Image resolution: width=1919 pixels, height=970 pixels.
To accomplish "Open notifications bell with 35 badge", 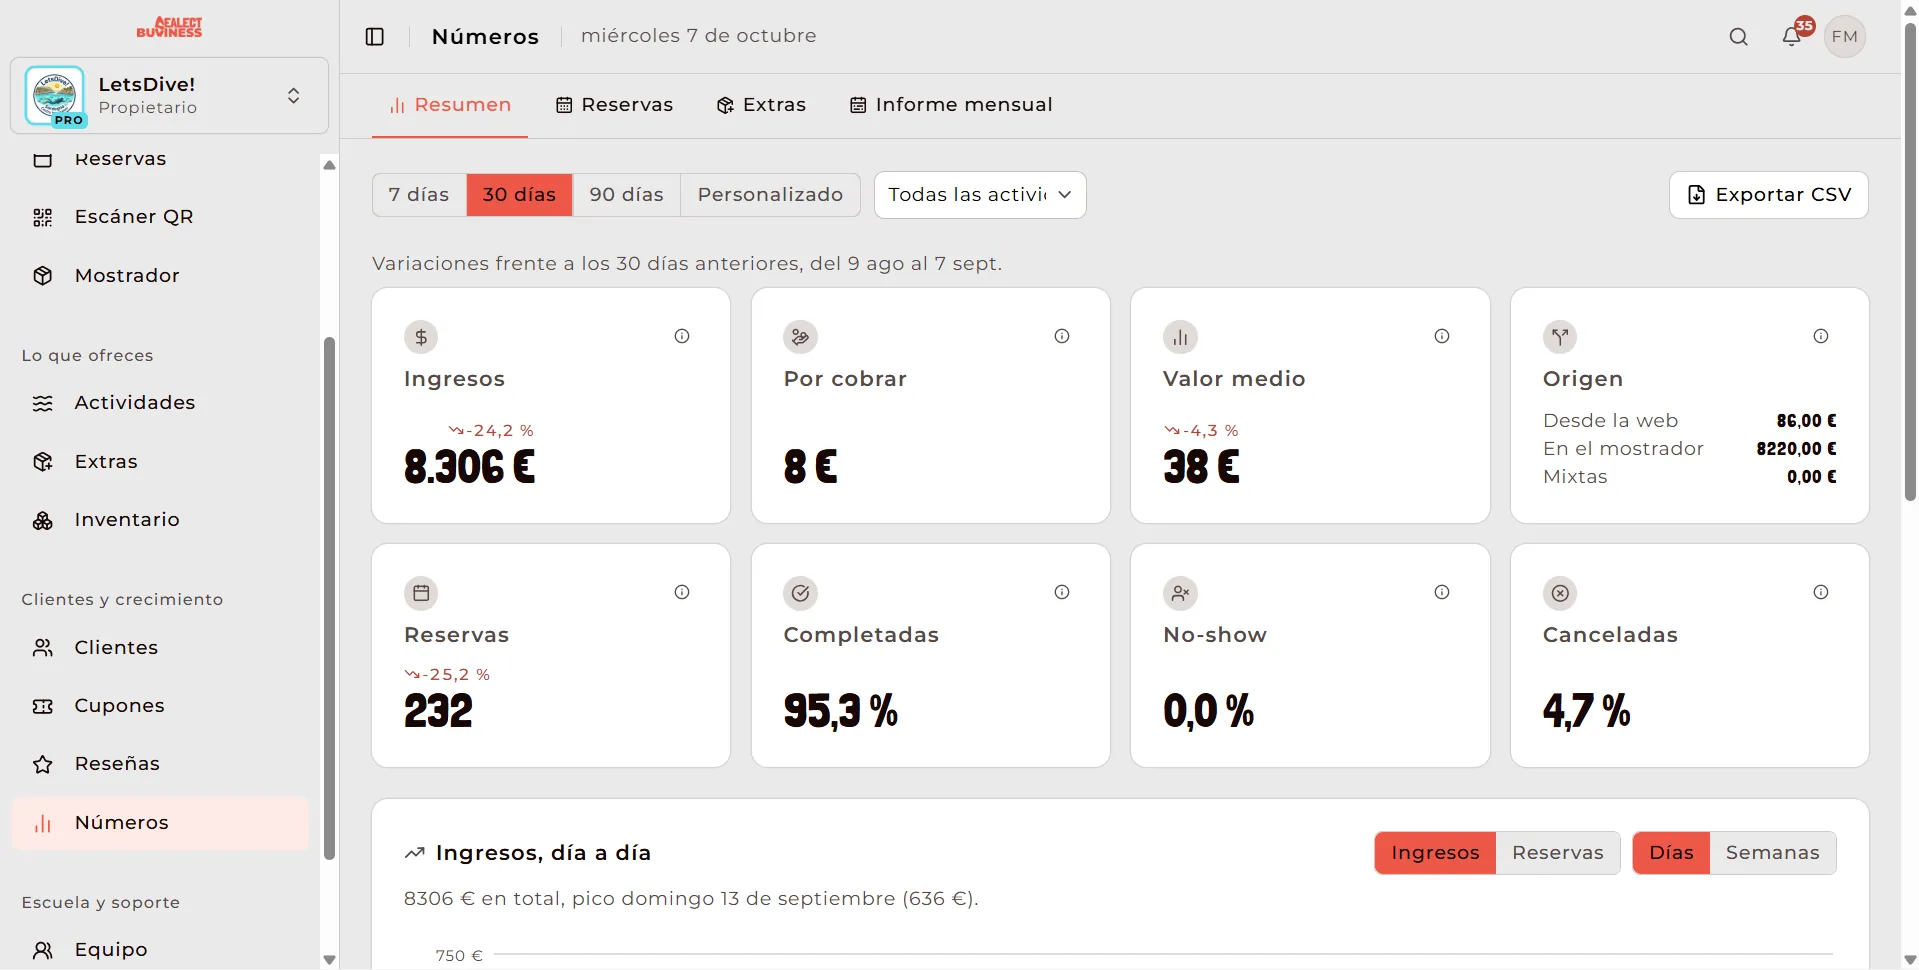I will [1792, 37].
